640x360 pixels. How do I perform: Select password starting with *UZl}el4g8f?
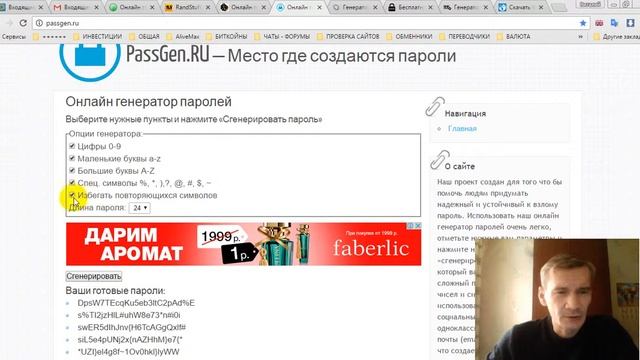point(128,352)
